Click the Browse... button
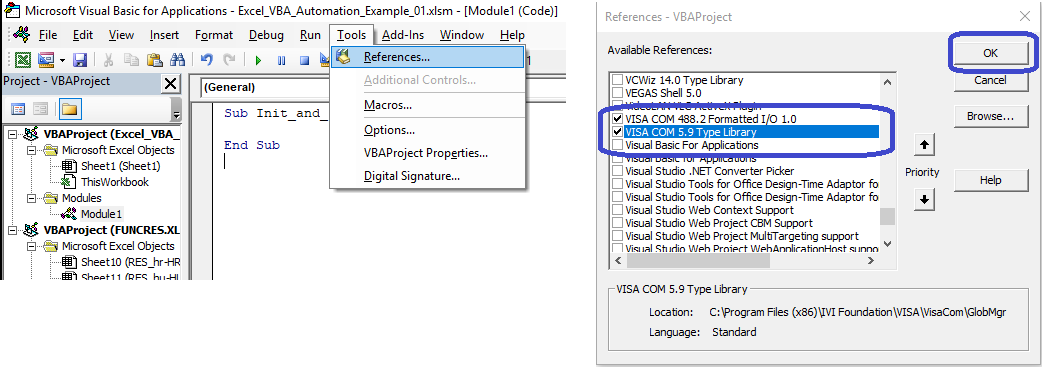 990,116
